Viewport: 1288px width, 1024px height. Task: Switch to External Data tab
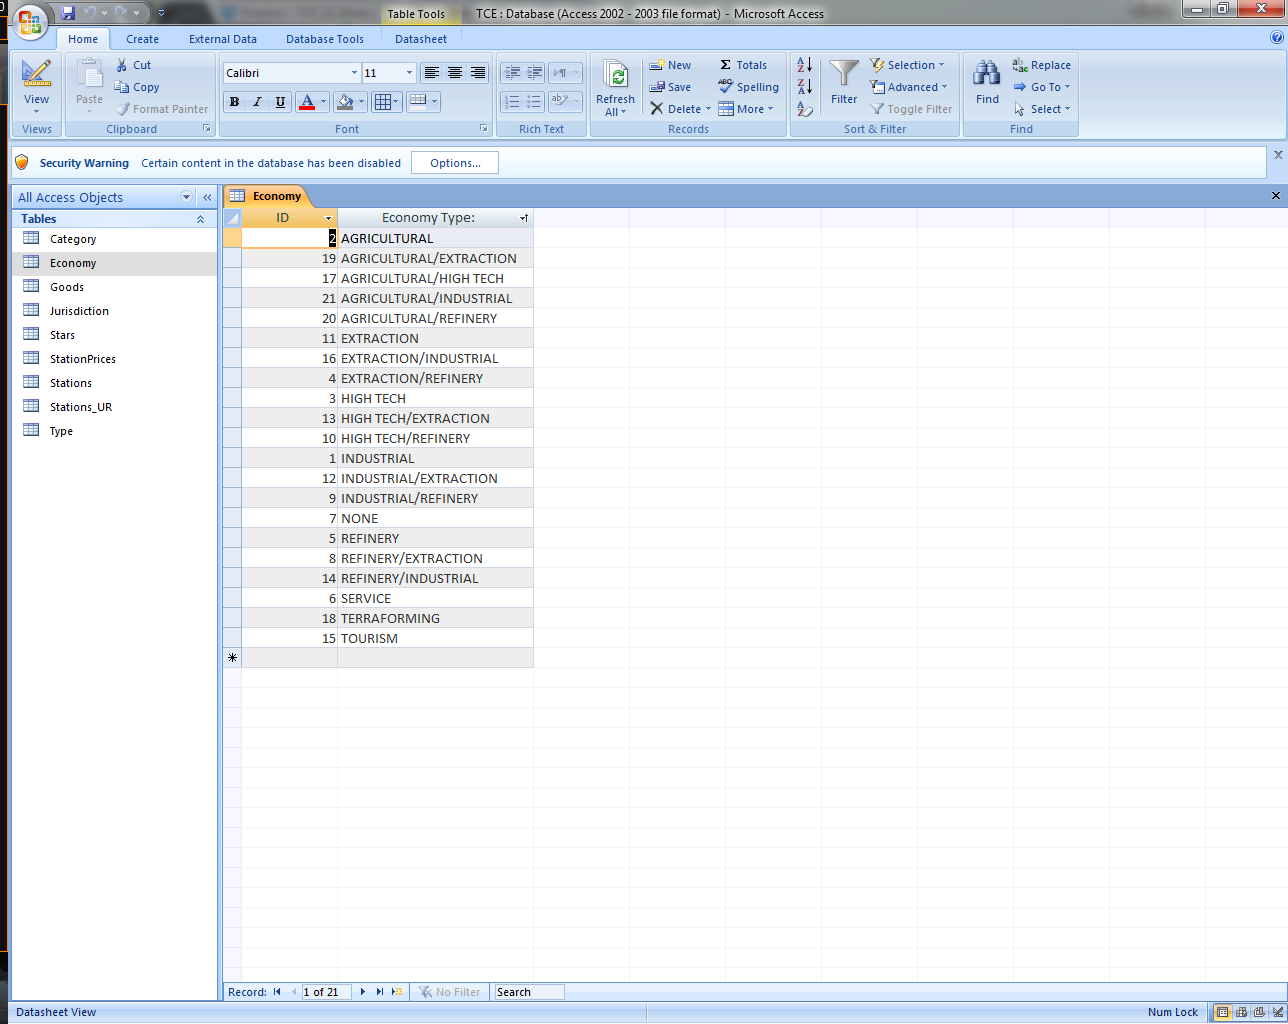pos(223,39)
